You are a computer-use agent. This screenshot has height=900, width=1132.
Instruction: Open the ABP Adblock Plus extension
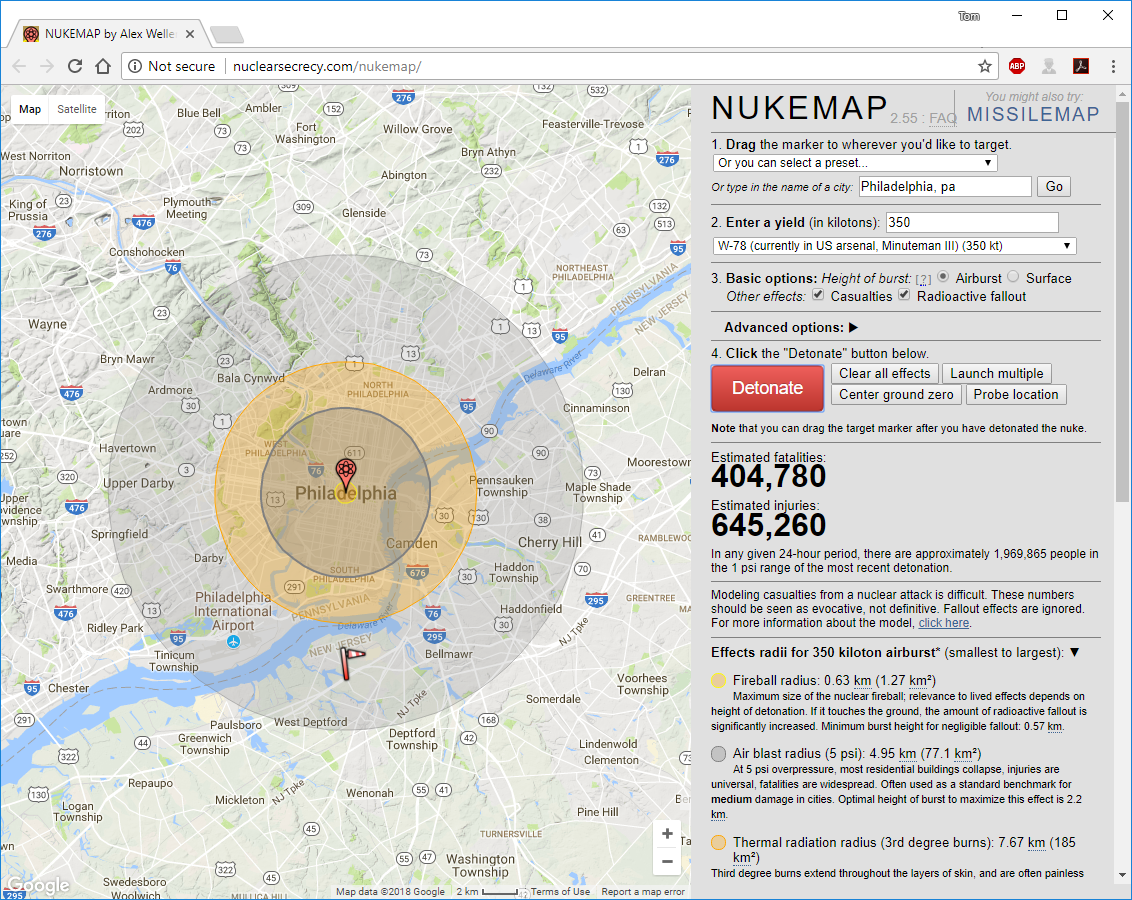(x=1016, y=66)
